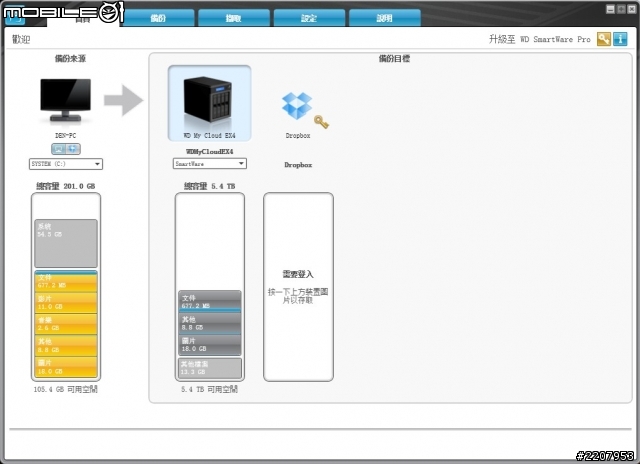Screen dimensions: 640x464
Task: Click the blue information icon
Action: coord(620,39)
